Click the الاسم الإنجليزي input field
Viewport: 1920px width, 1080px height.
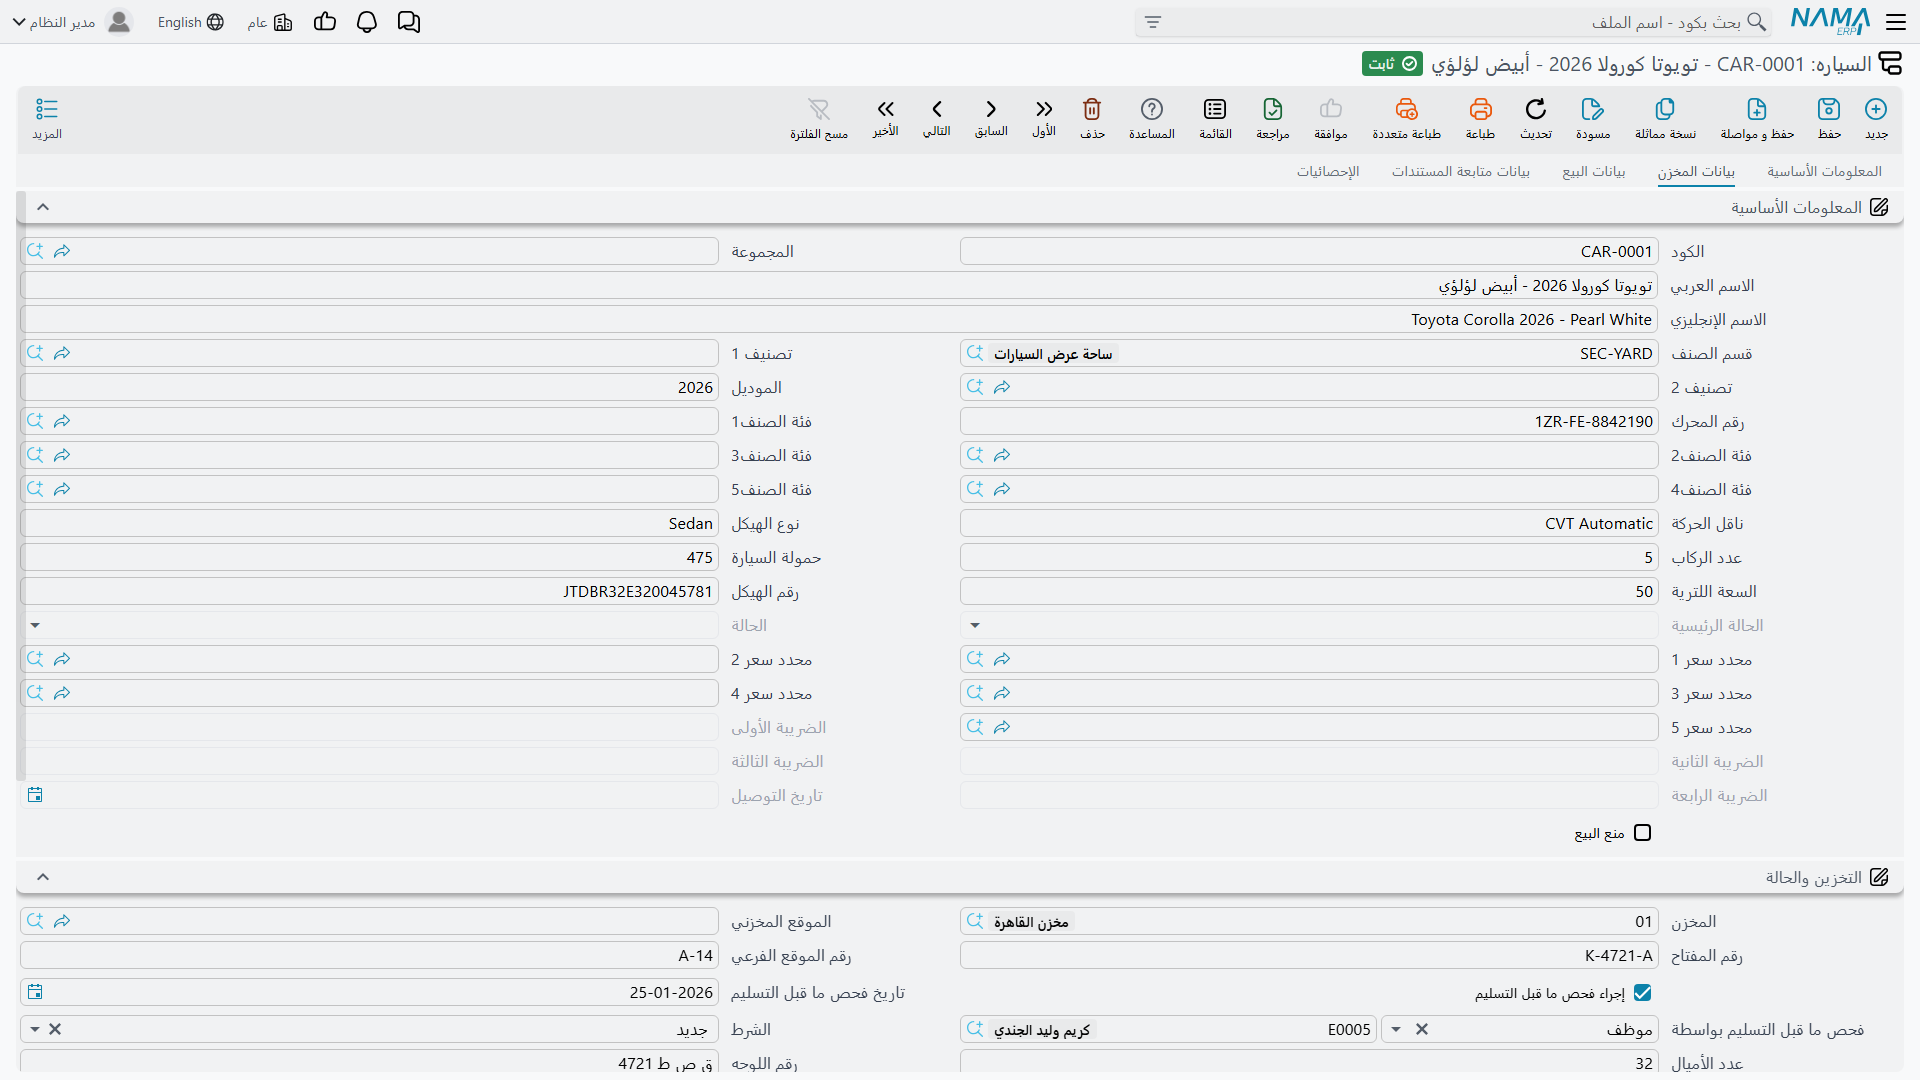[839, 319]
